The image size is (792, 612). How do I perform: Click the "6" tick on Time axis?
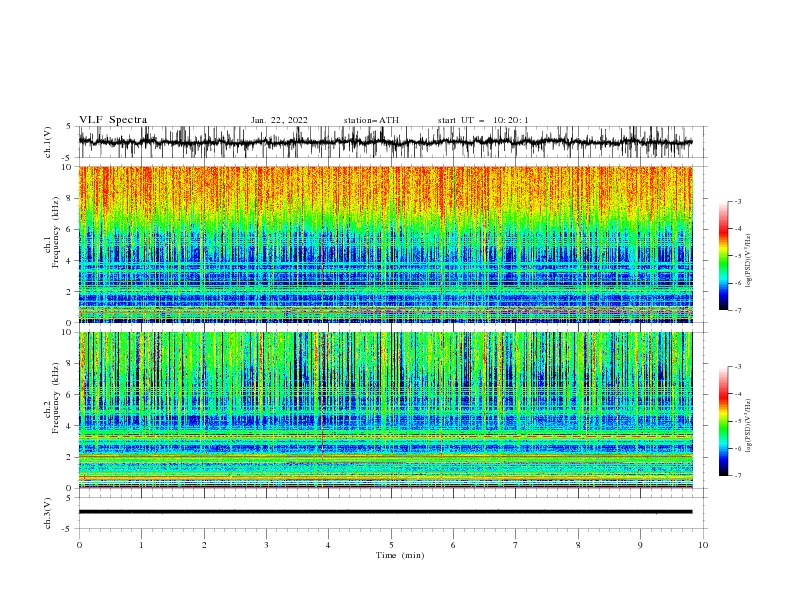pyautogui.click(x=453, y=545)
